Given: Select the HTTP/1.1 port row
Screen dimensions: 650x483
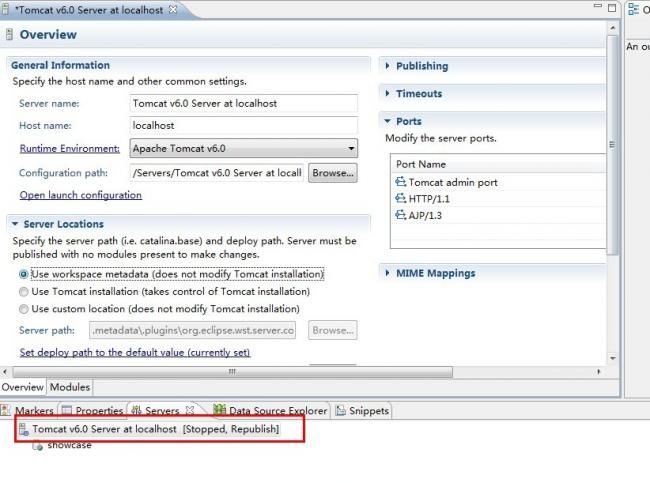Looking at the screenshot, I should click(x=499, y=199).
